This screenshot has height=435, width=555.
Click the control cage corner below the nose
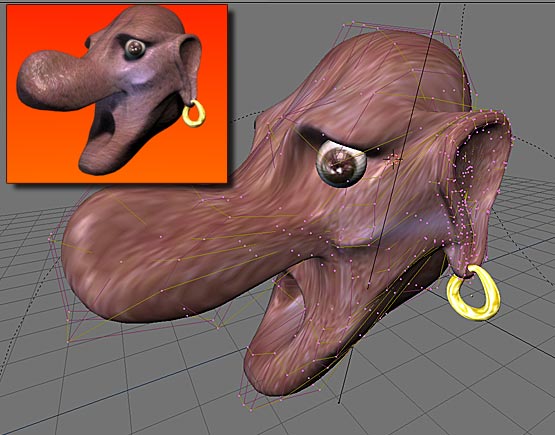(69, 341)
